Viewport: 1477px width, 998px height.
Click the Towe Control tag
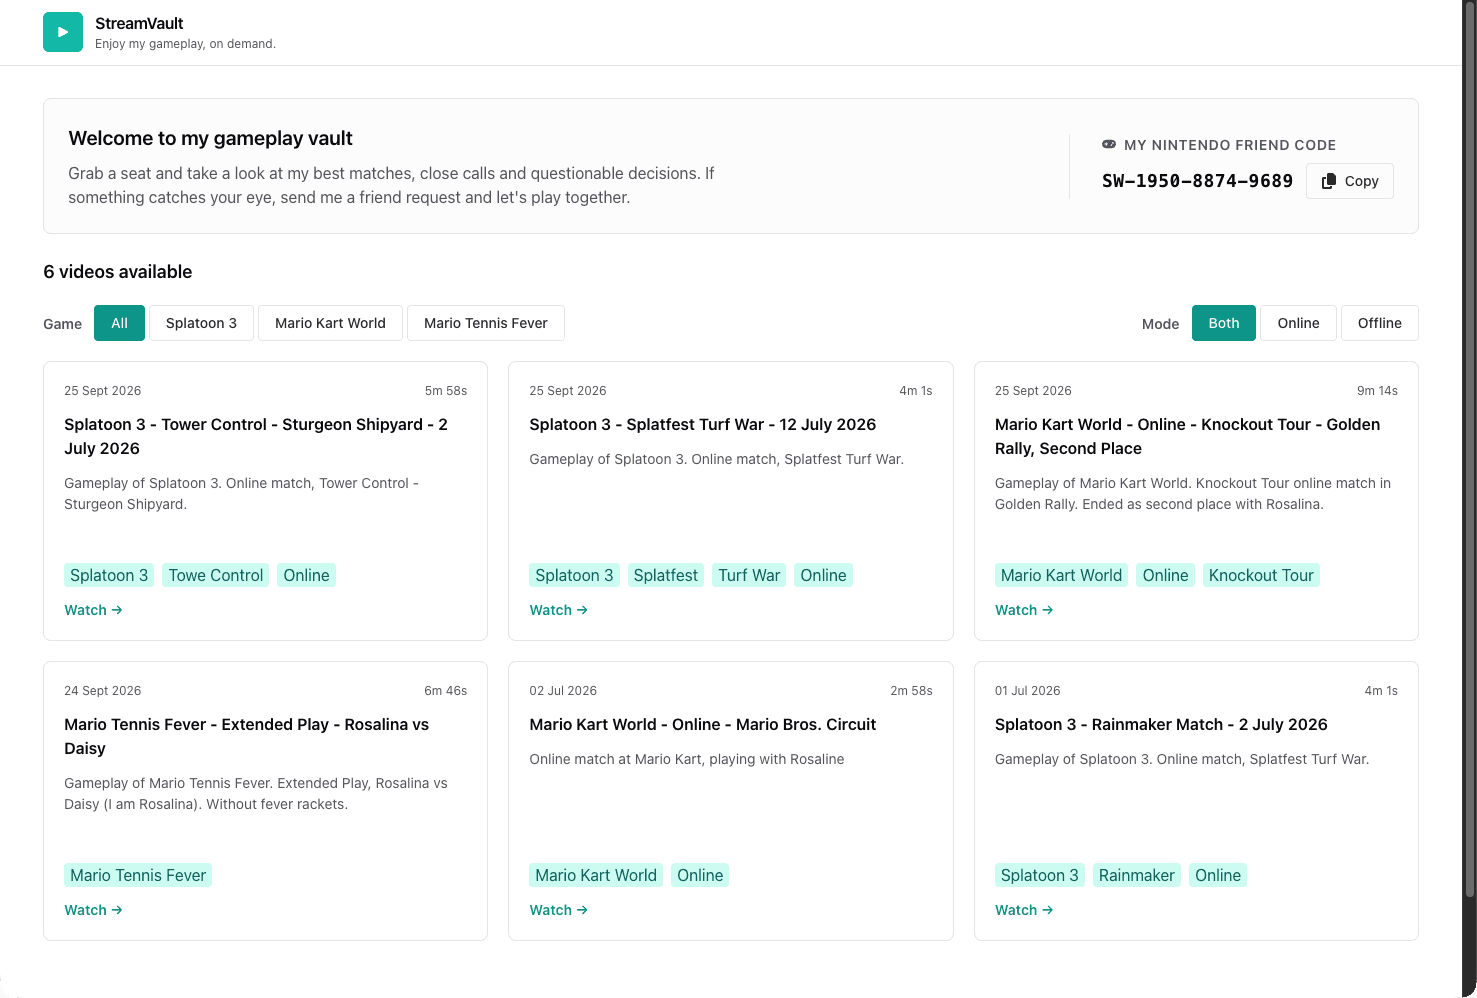[216, 575]
